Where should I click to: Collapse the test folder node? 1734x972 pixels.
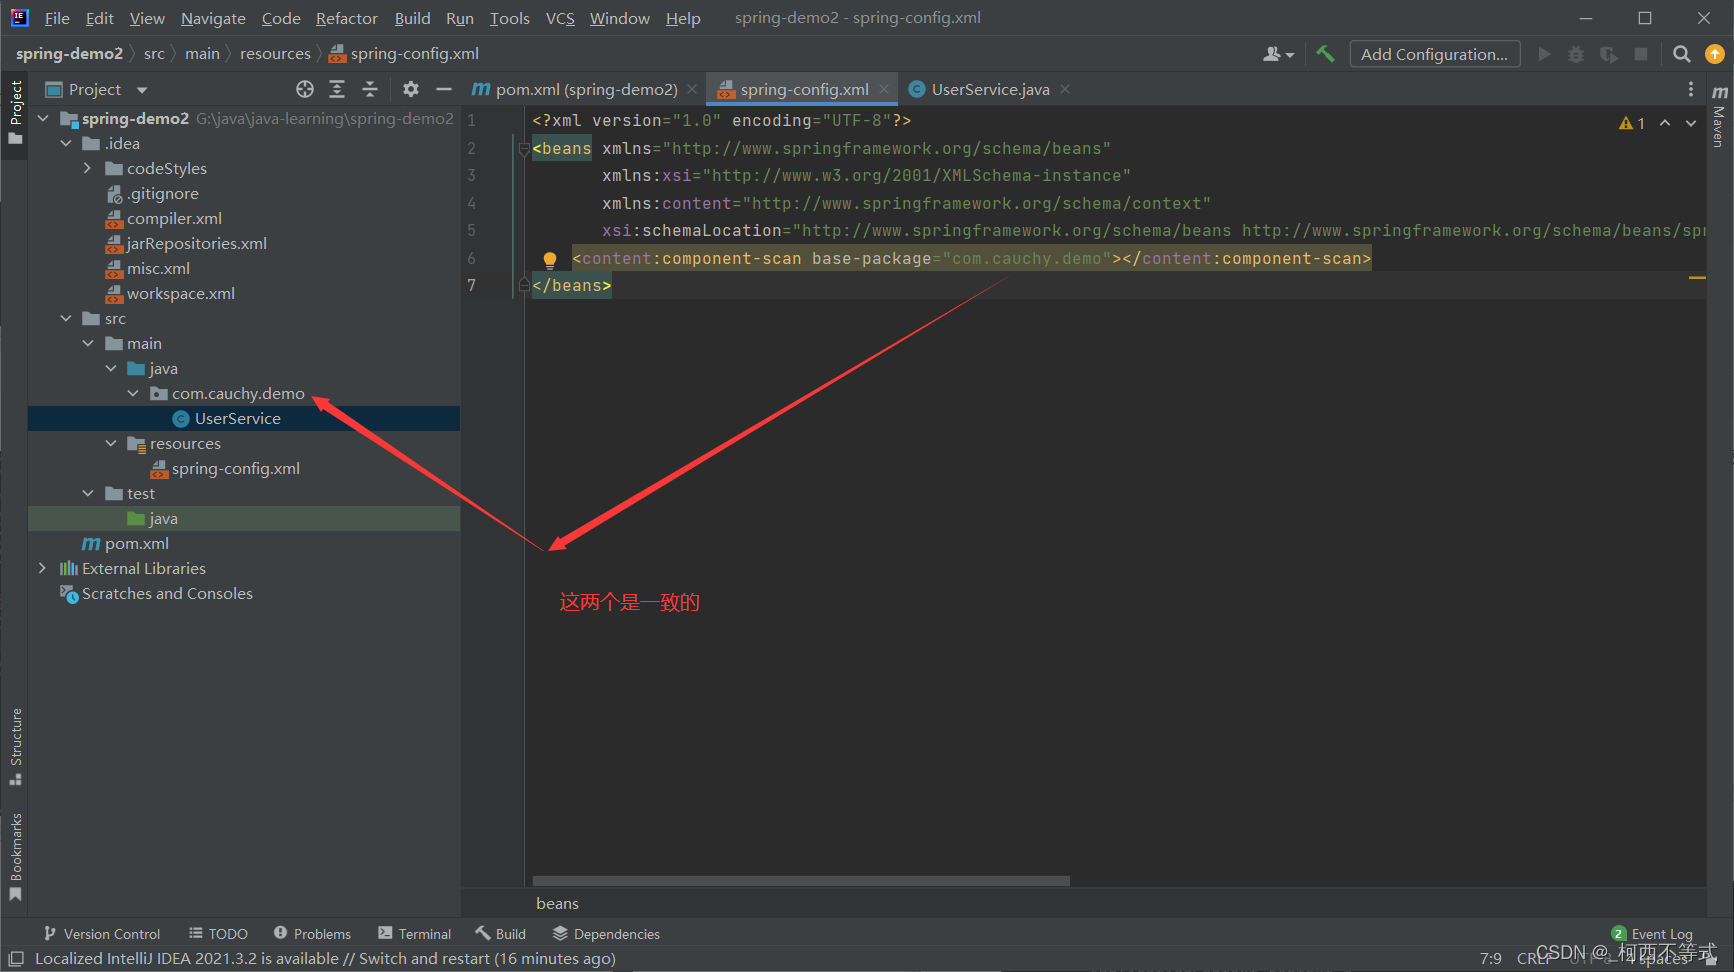point(88,493)
